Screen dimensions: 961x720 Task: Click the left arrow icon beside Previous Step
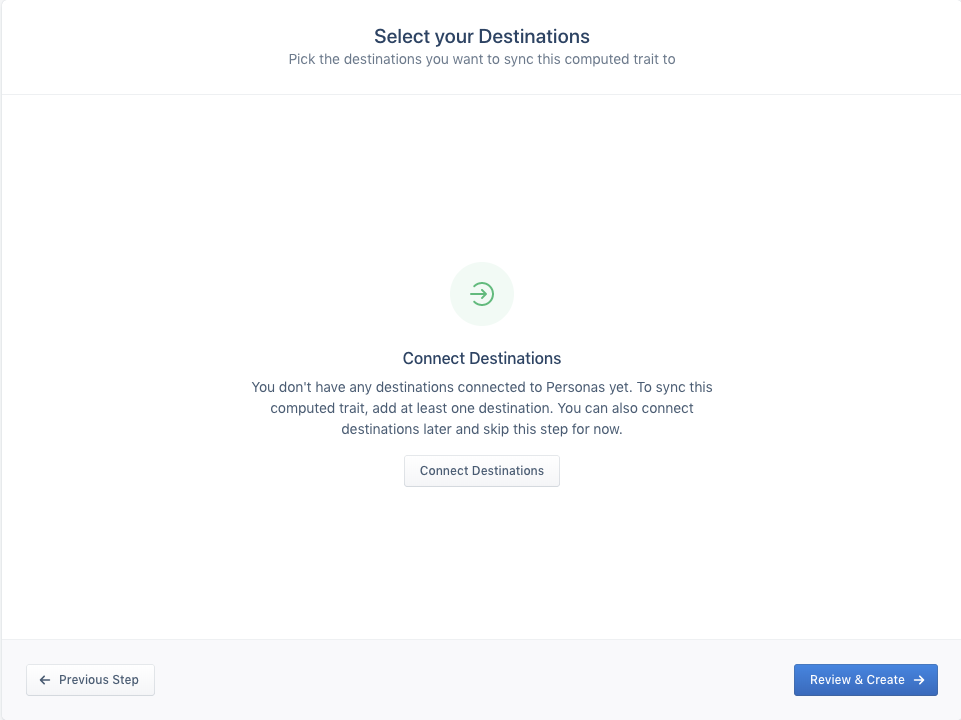[45, 680]
